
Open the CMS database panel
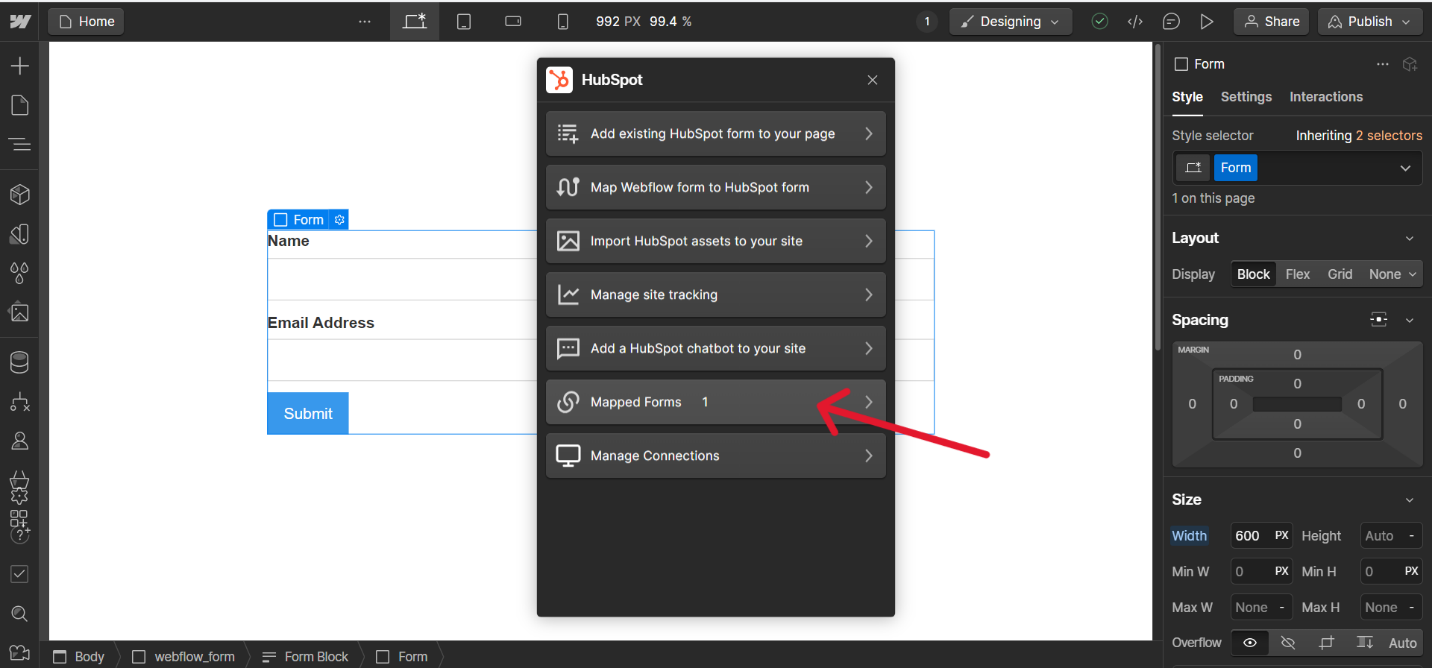coord(20,362)
